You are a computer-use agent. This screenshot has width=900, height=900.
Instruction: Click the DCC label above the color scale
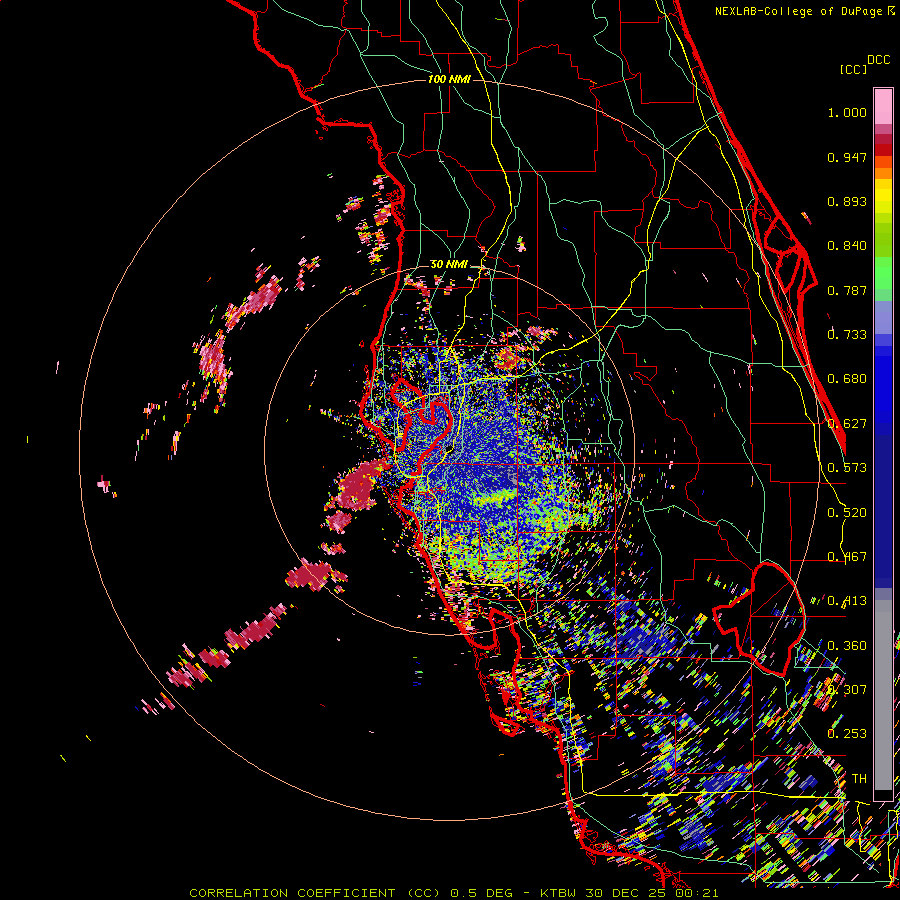point(879,60)
